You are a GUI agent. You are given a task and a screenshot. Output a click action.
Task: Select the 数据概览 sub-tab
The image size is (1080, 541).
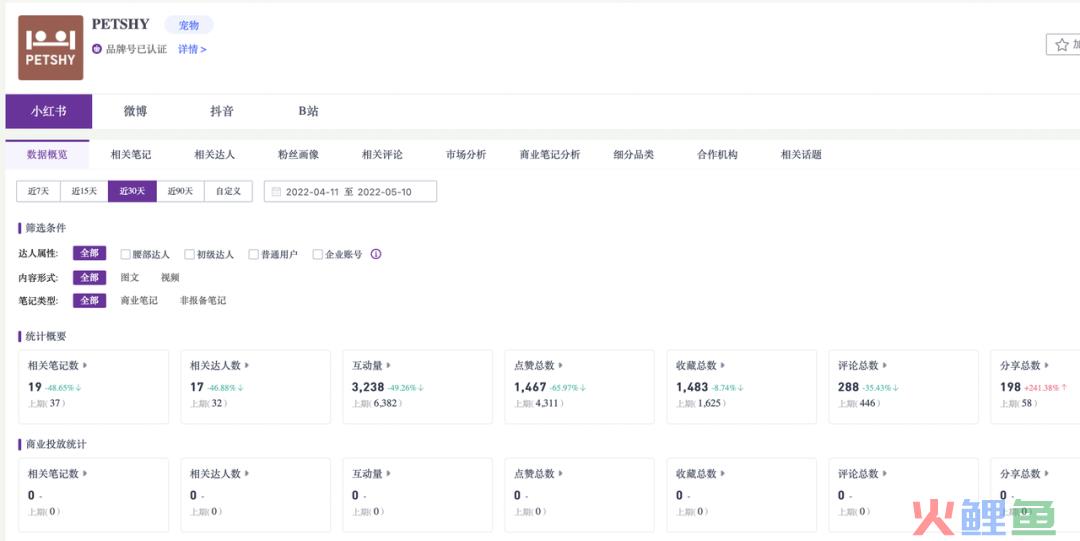(x=48, y=154)
